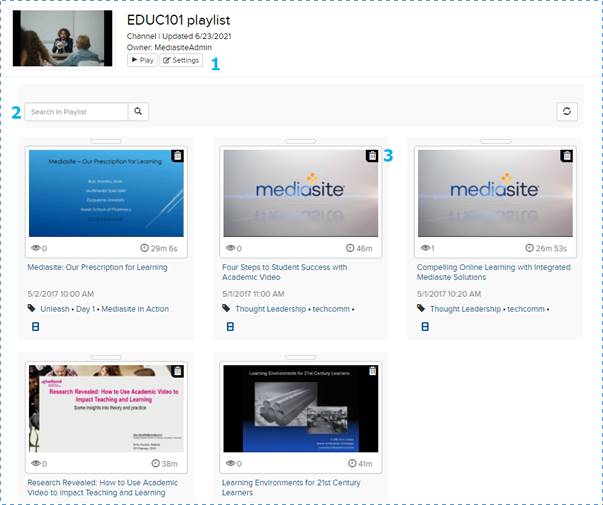The height and width of the screenshot is (505, 603).
Task: Remove Compelling Online Learning using trash icon
Action: pos(566,156)
